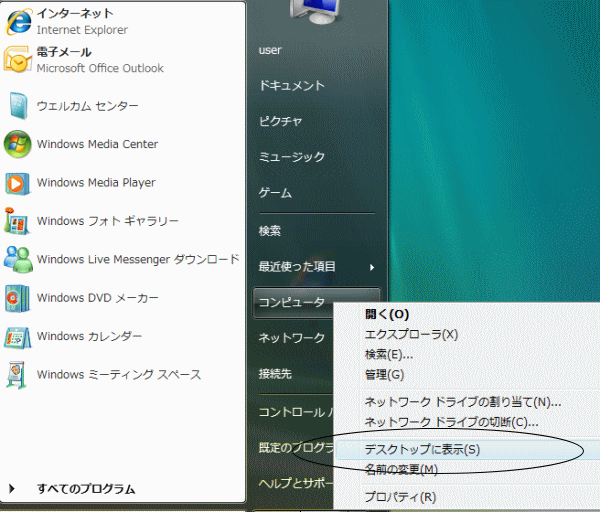Open ピクチャ folder
600x512 pixels.
280,121
